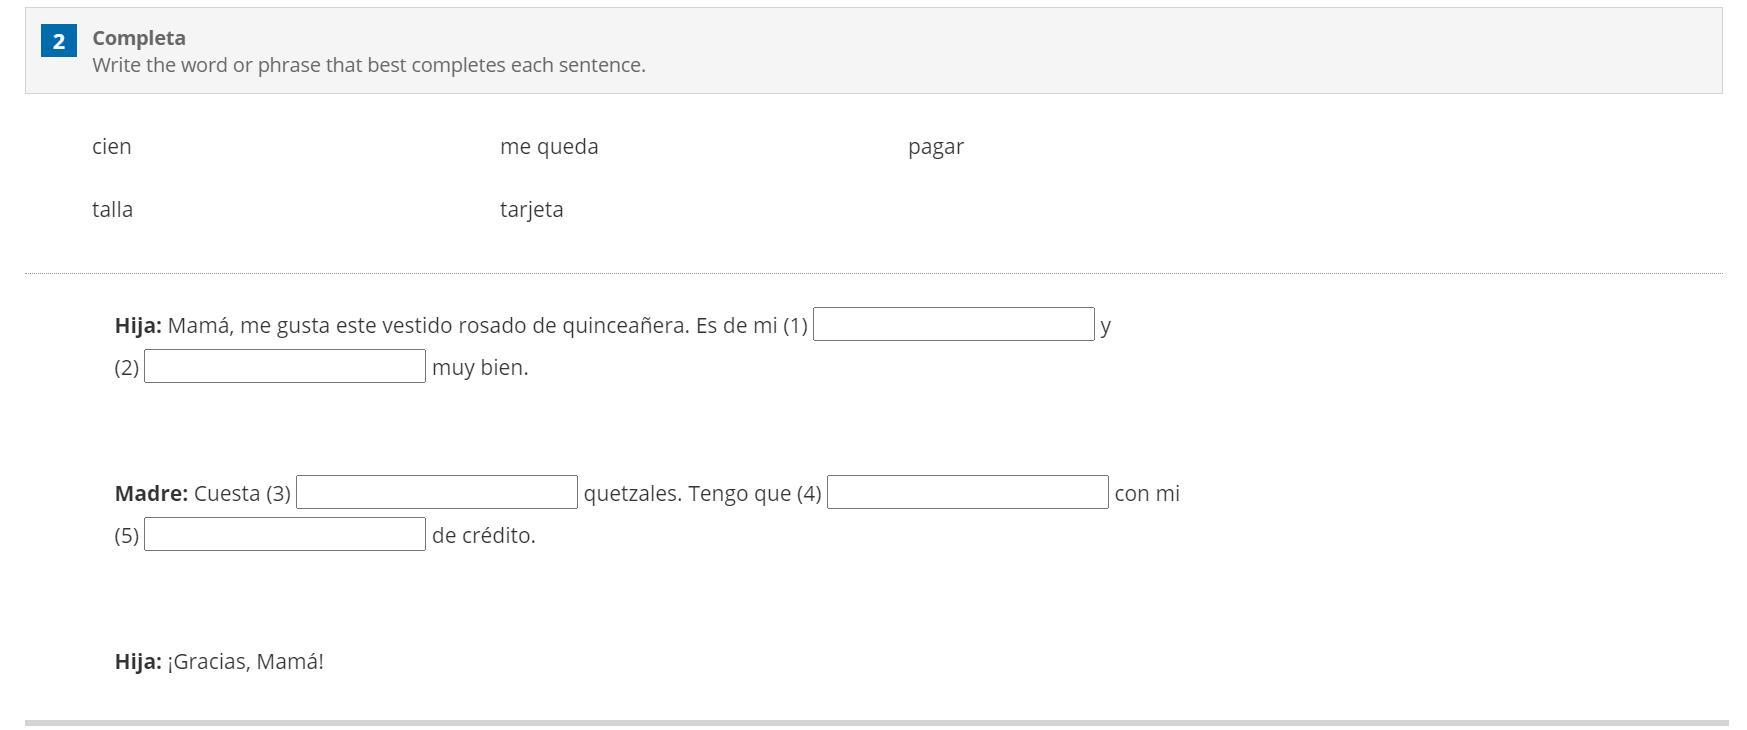Click the "Write the word or phrase" instruction text
1747x730 pixels.
coord(369,65)
